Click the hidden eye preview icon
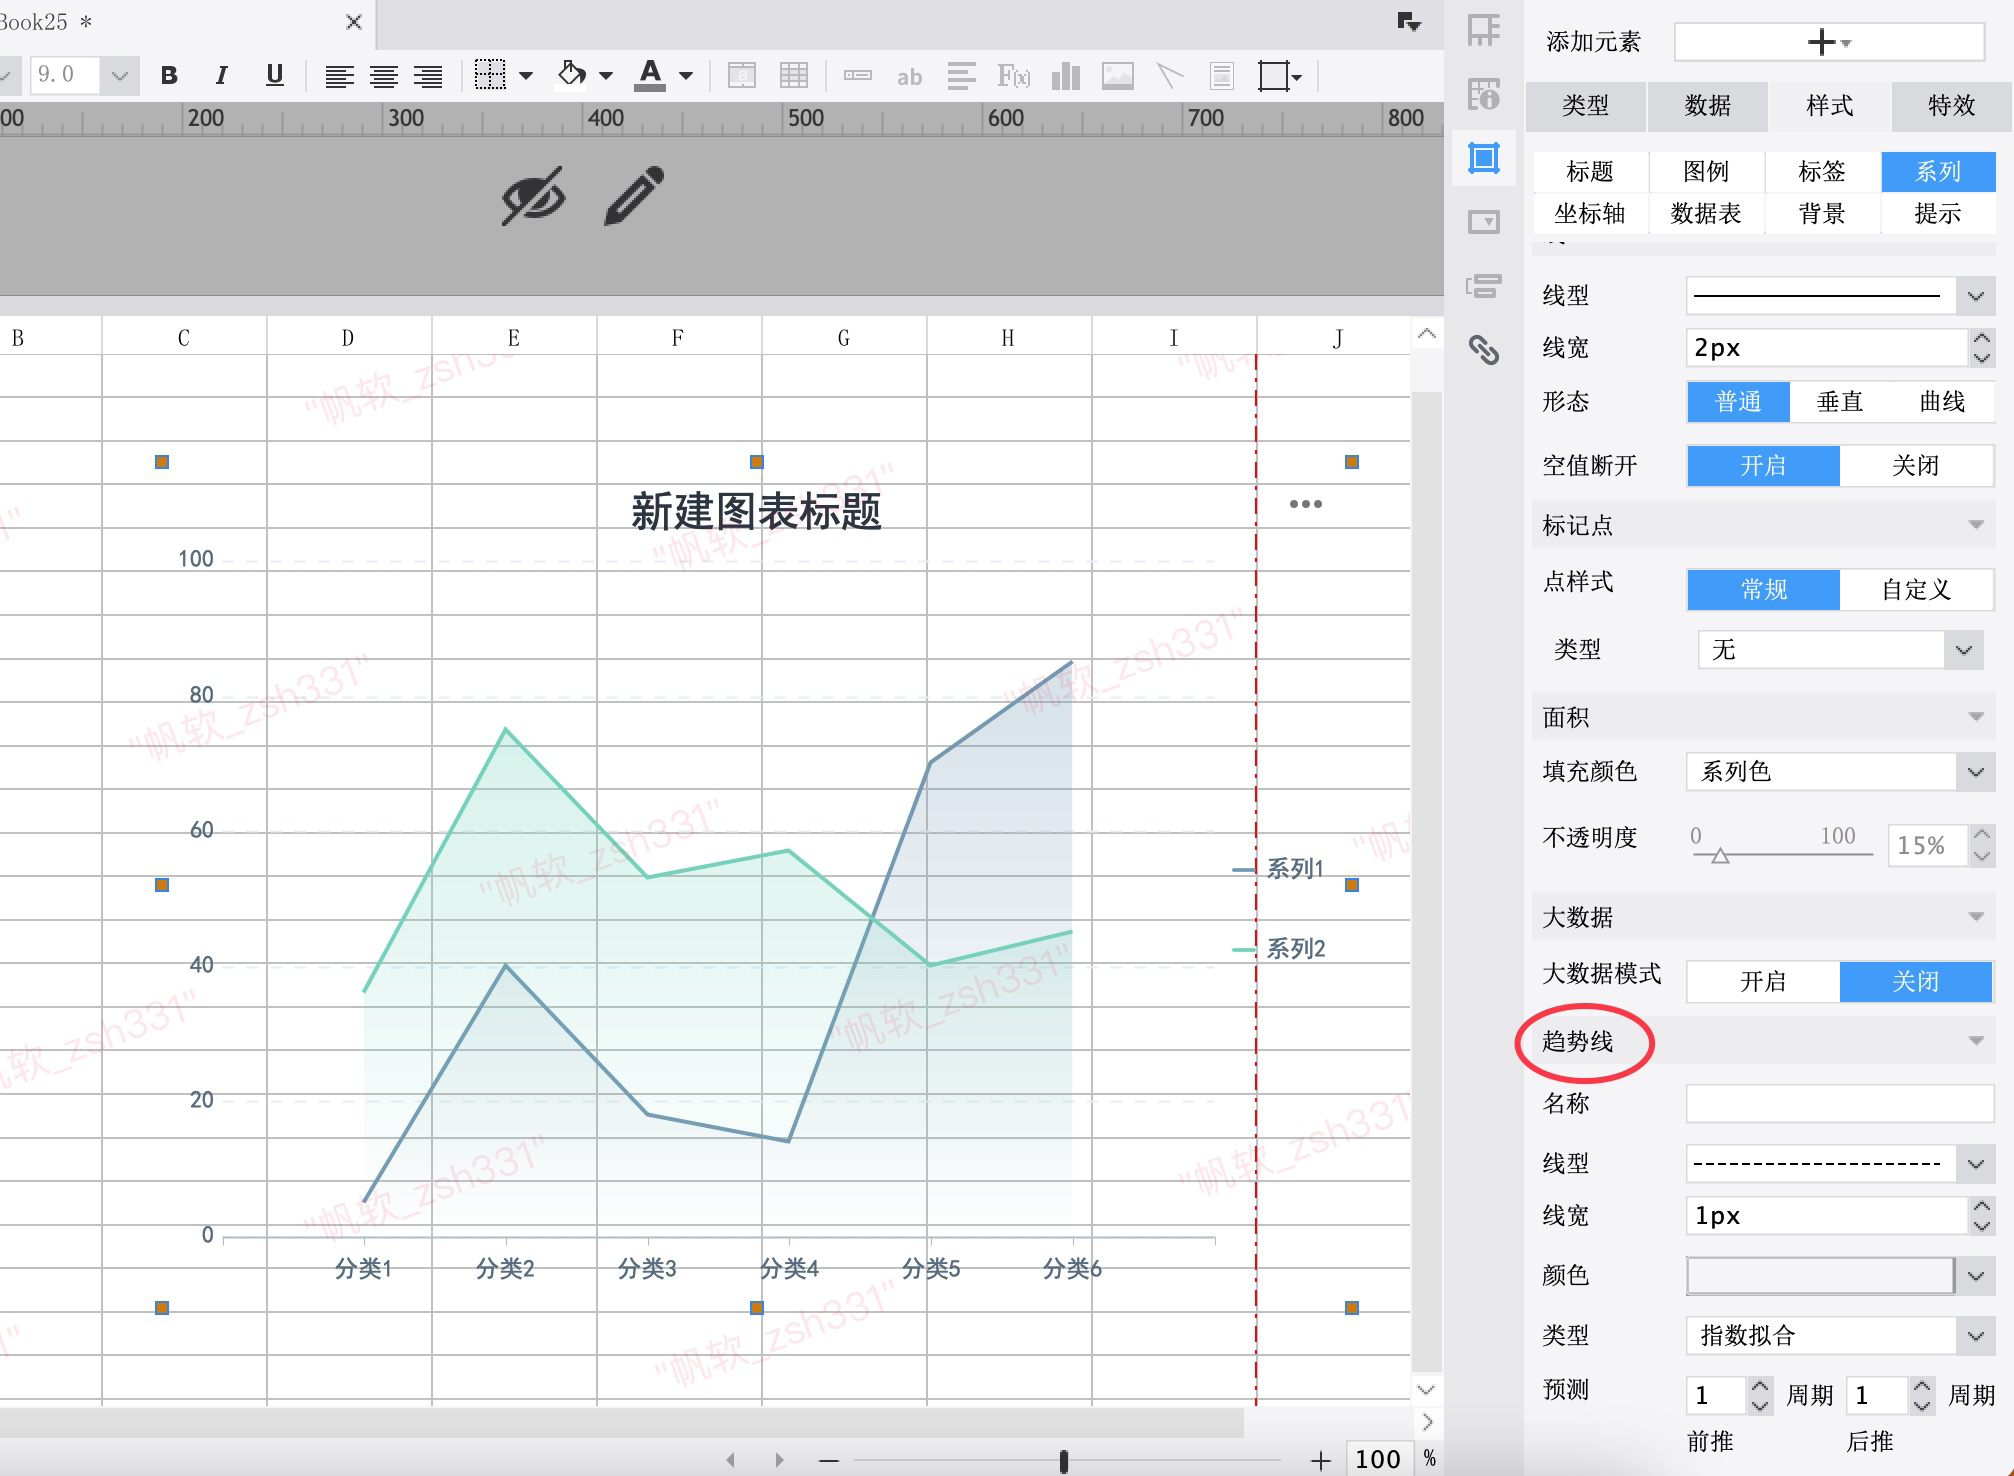 click(x=533, y=196)
